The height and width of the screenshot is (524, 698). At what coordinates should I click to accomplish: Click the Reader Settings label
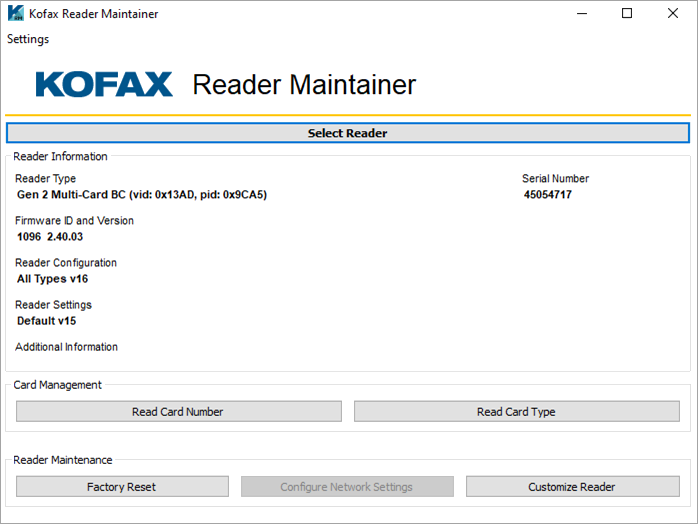[53, 305]
